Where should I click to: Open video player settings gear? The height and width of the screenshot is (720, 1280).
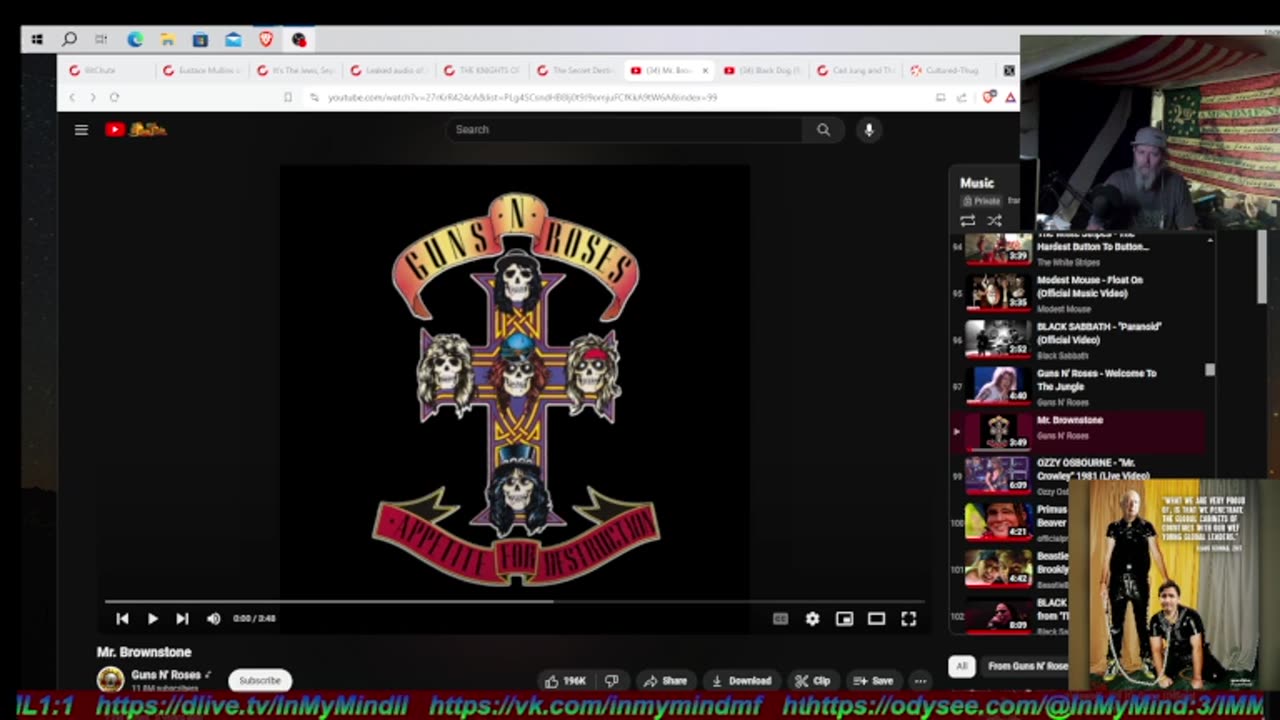(x=812, y=619)
